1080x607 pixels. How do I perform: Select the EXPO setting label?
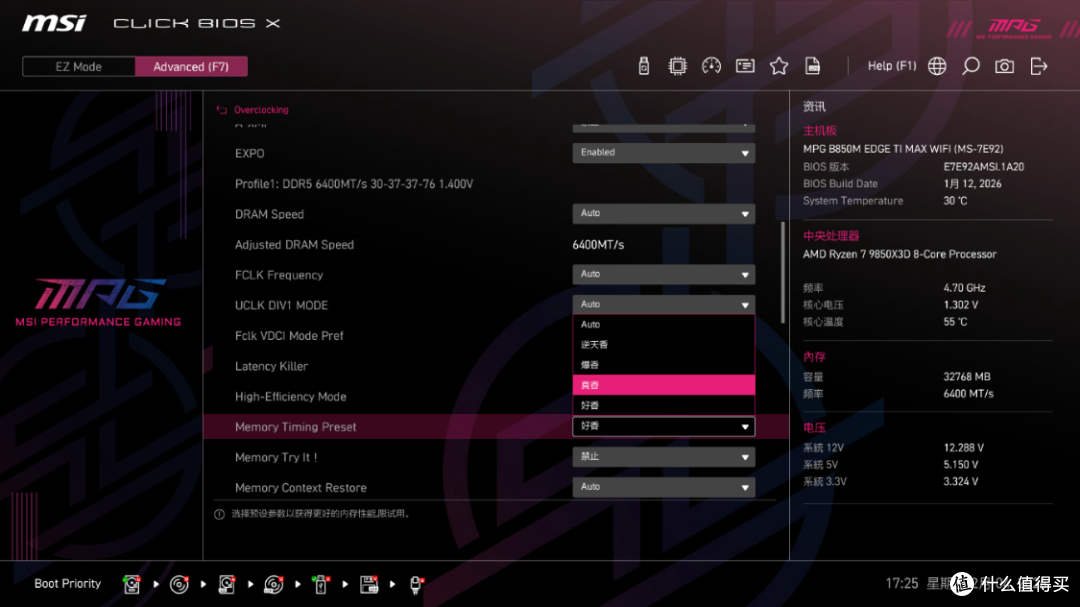[x=249, y=154]
